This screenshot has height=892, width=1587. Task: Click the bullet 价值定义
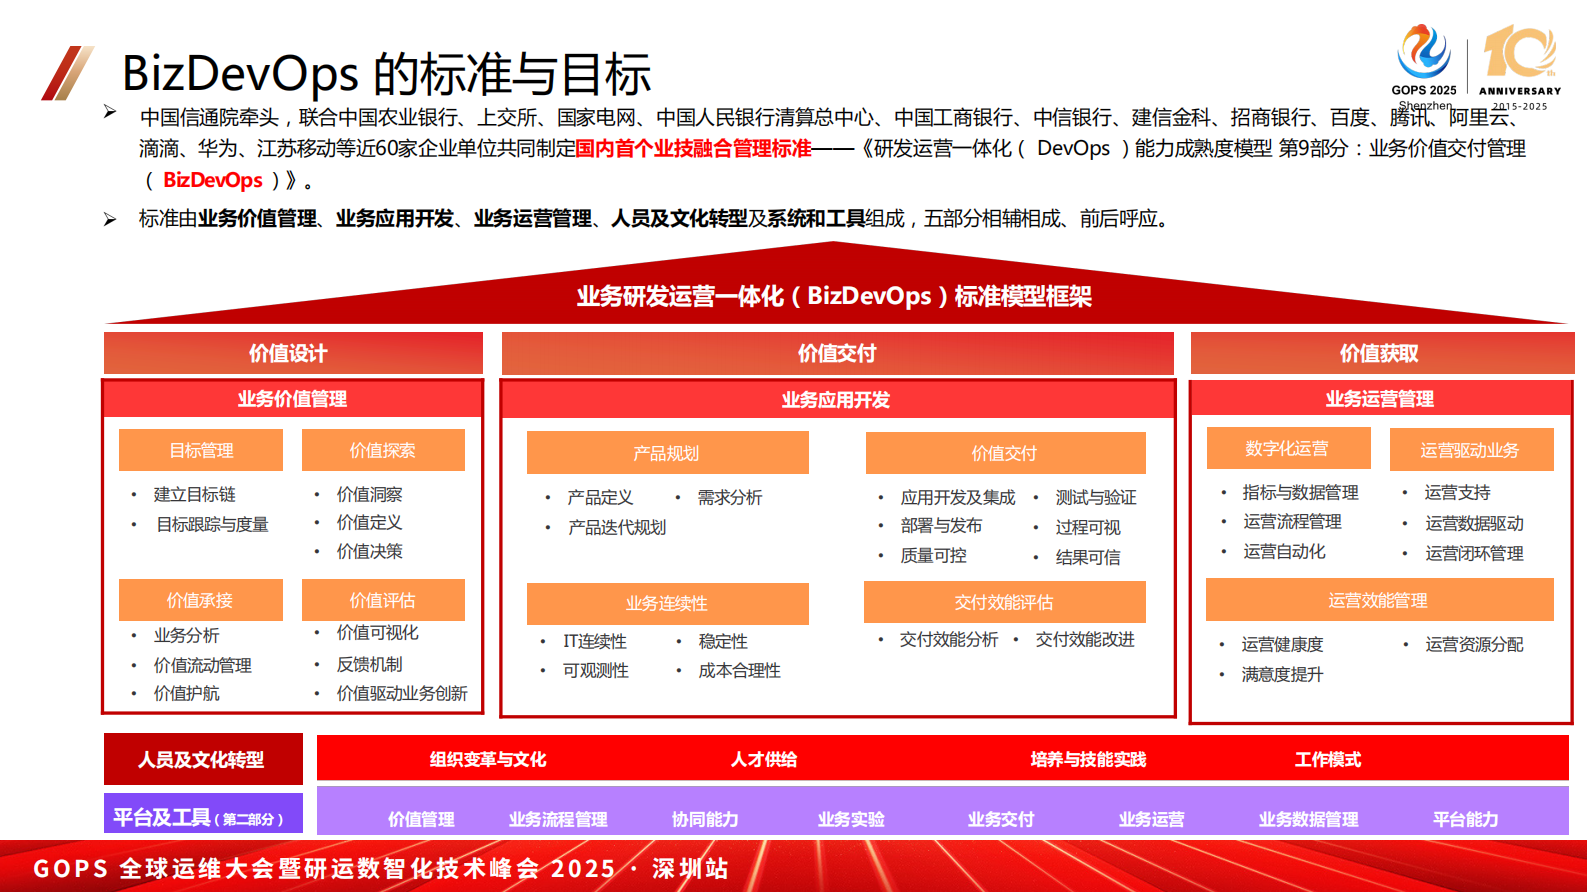pyautogui.click(x=370, y=522)
